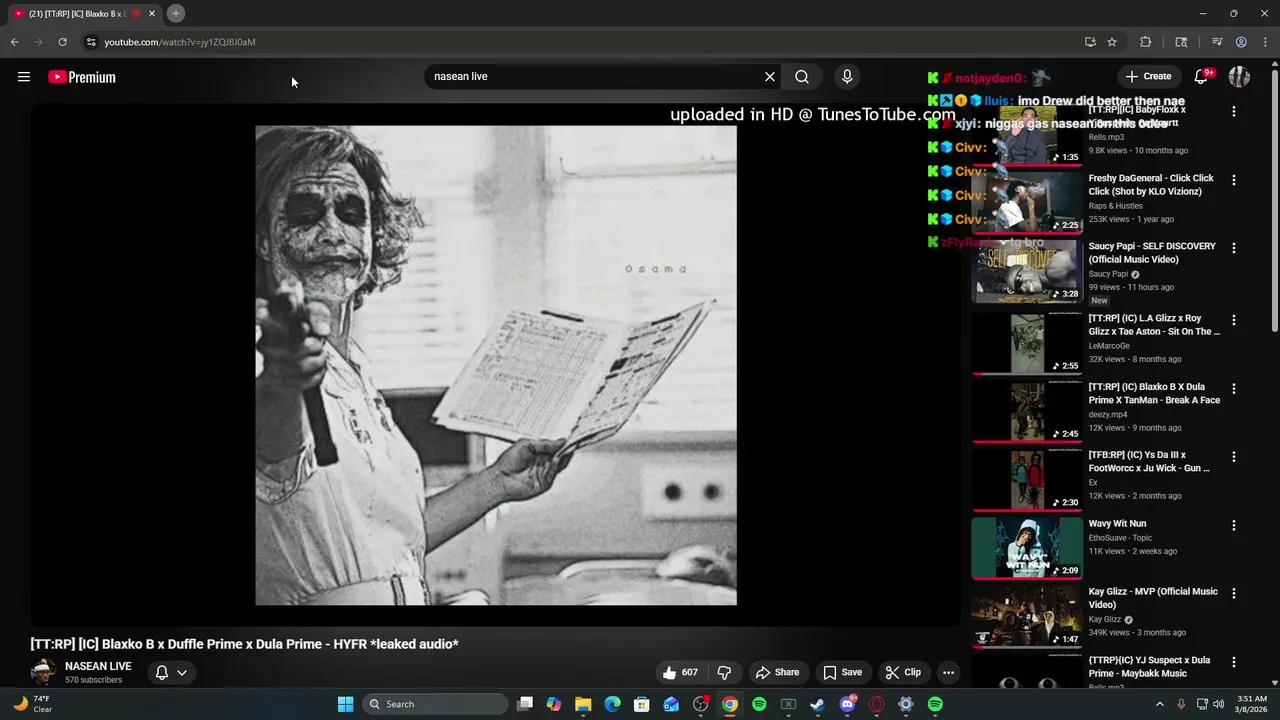Open options for YJ Suspect Maybakk video
The width and height of the screenshot is (1280, 720).
1233,661
